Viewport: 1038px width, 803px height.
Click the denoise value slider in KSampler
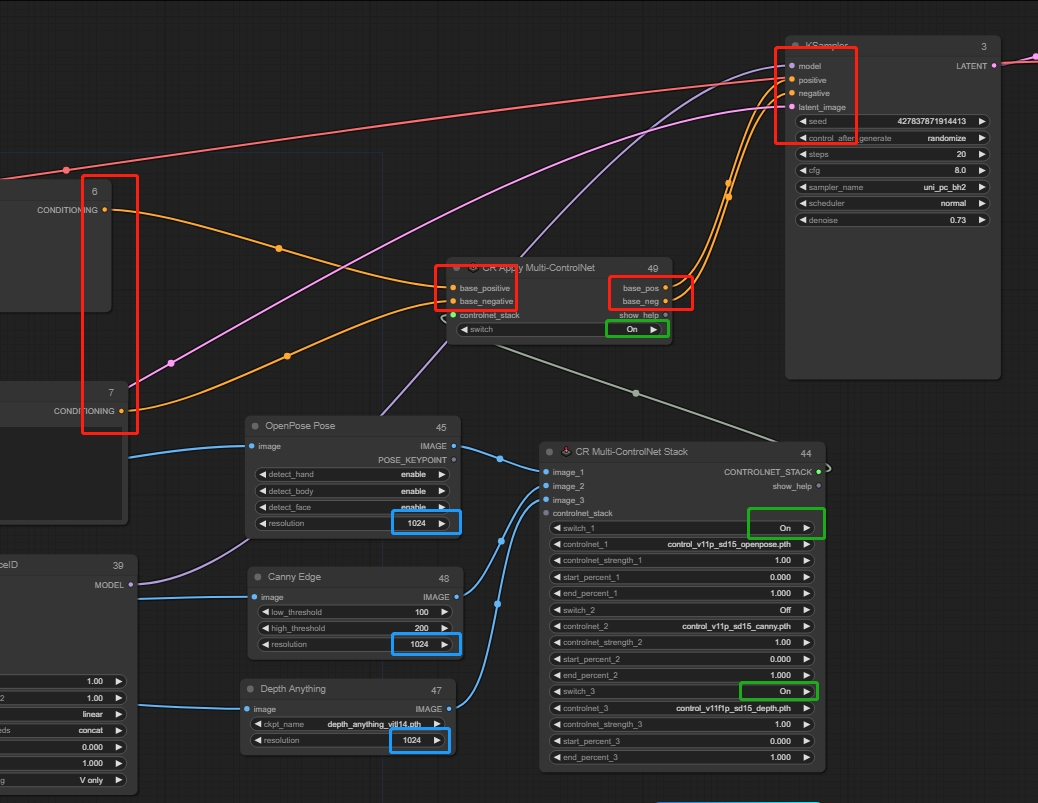(892, 220)
